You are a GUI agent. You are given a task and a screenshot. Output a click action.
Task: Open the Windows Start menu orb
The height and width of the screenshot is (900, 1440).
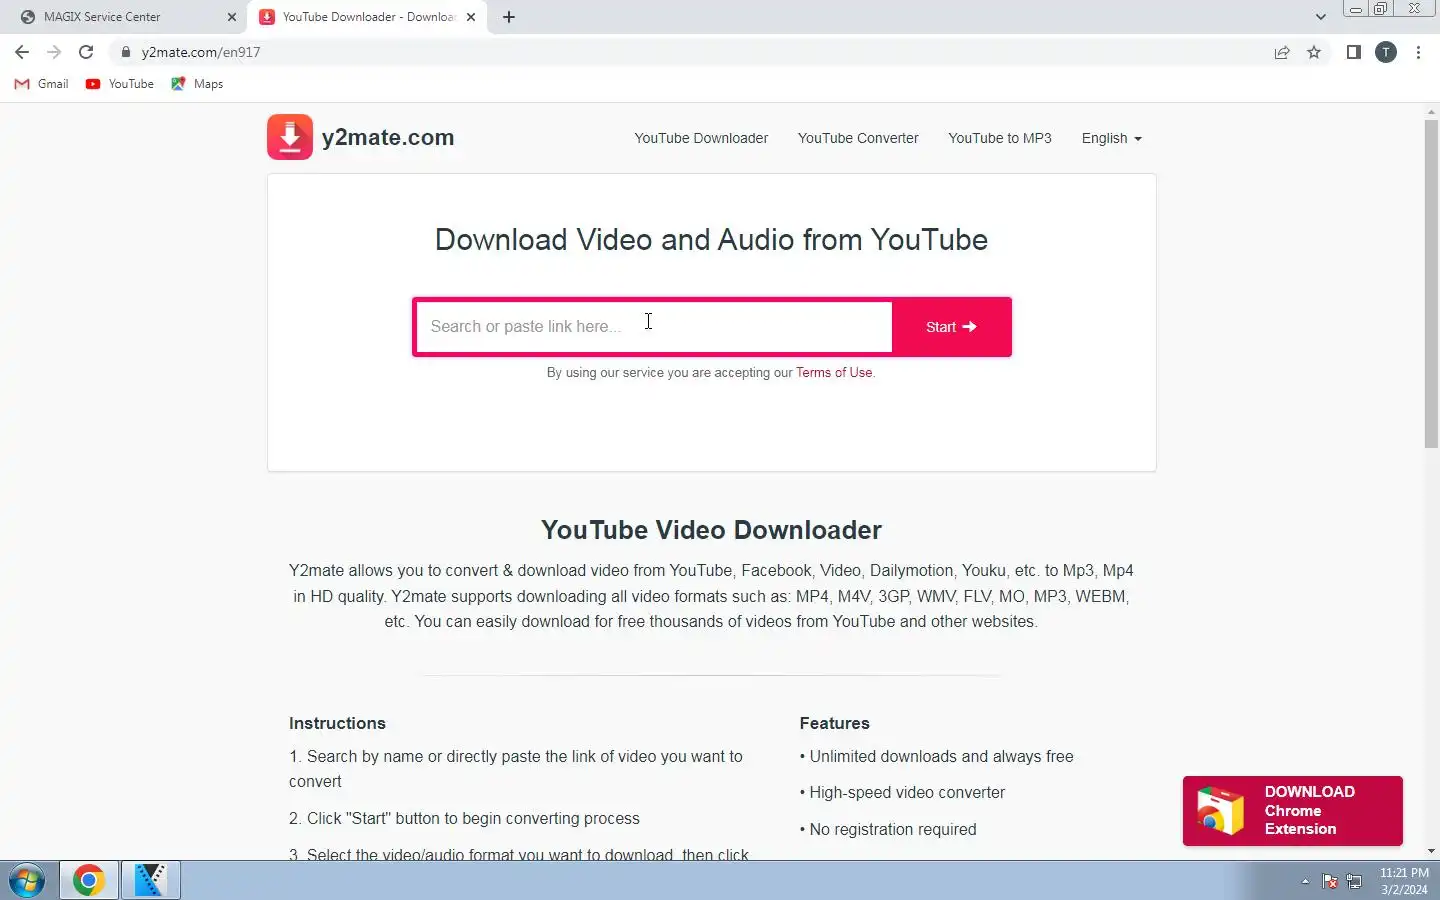27,880
